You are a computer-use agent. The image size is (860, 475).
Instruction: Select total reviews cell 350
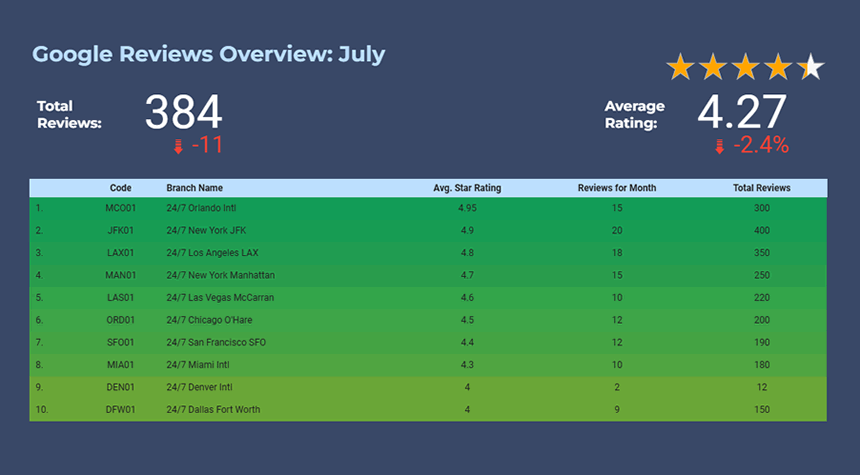762,253
